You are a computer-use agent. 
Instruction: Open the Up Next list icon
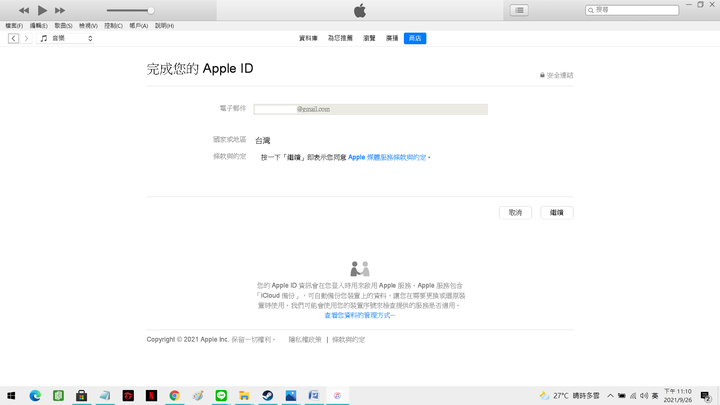click(519, 10)
